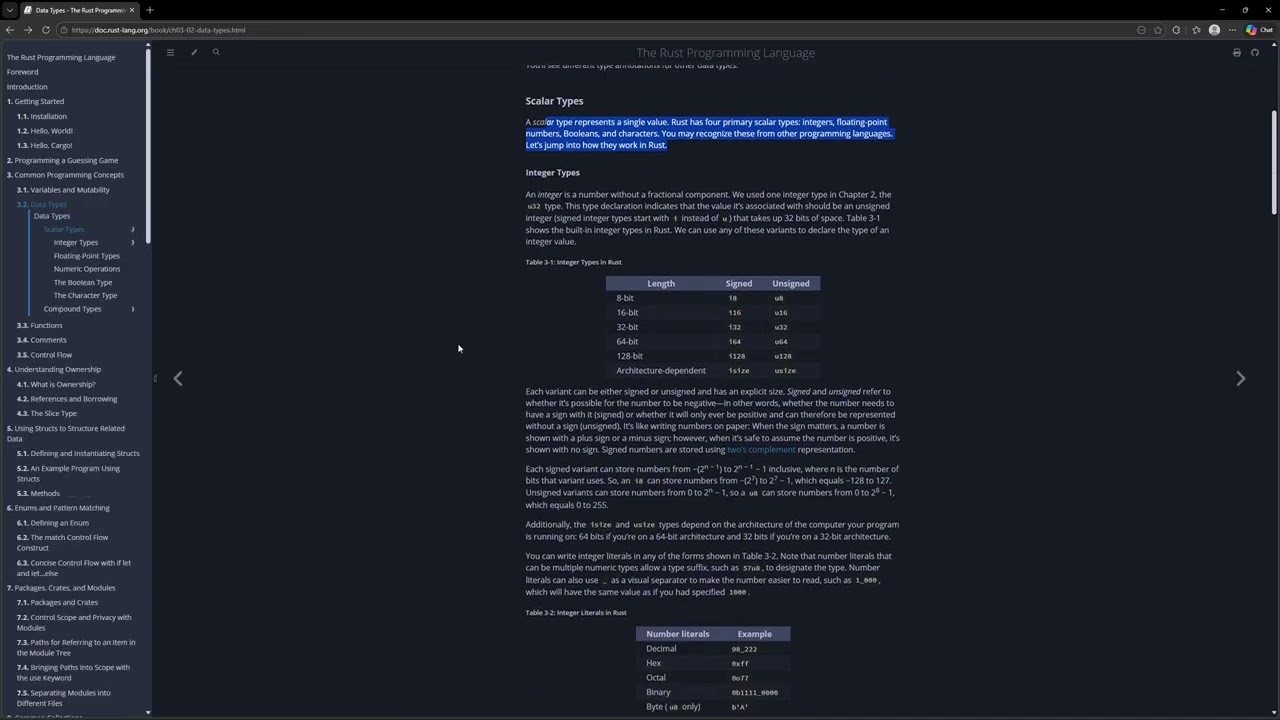
Task: Open browser Settings and more menu
Action: pos(1232,30)
